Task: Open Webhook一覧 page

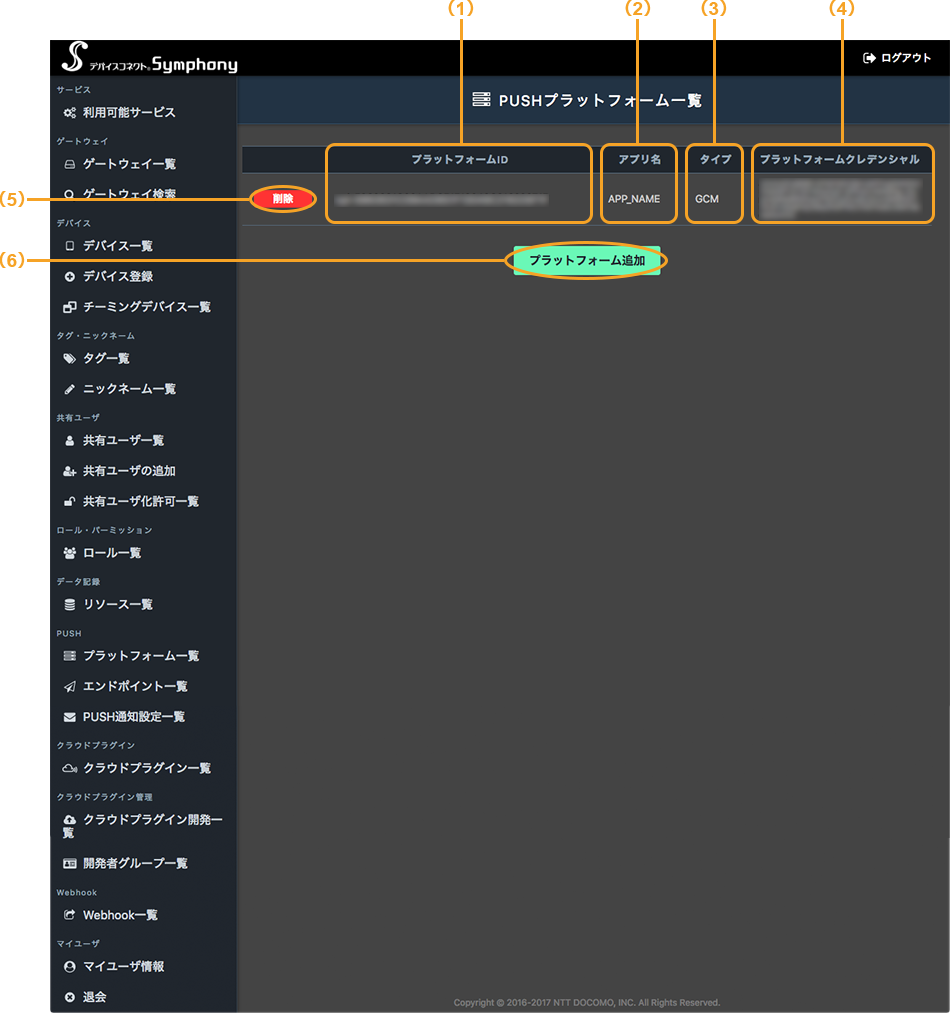Action: tap(120, 915)
